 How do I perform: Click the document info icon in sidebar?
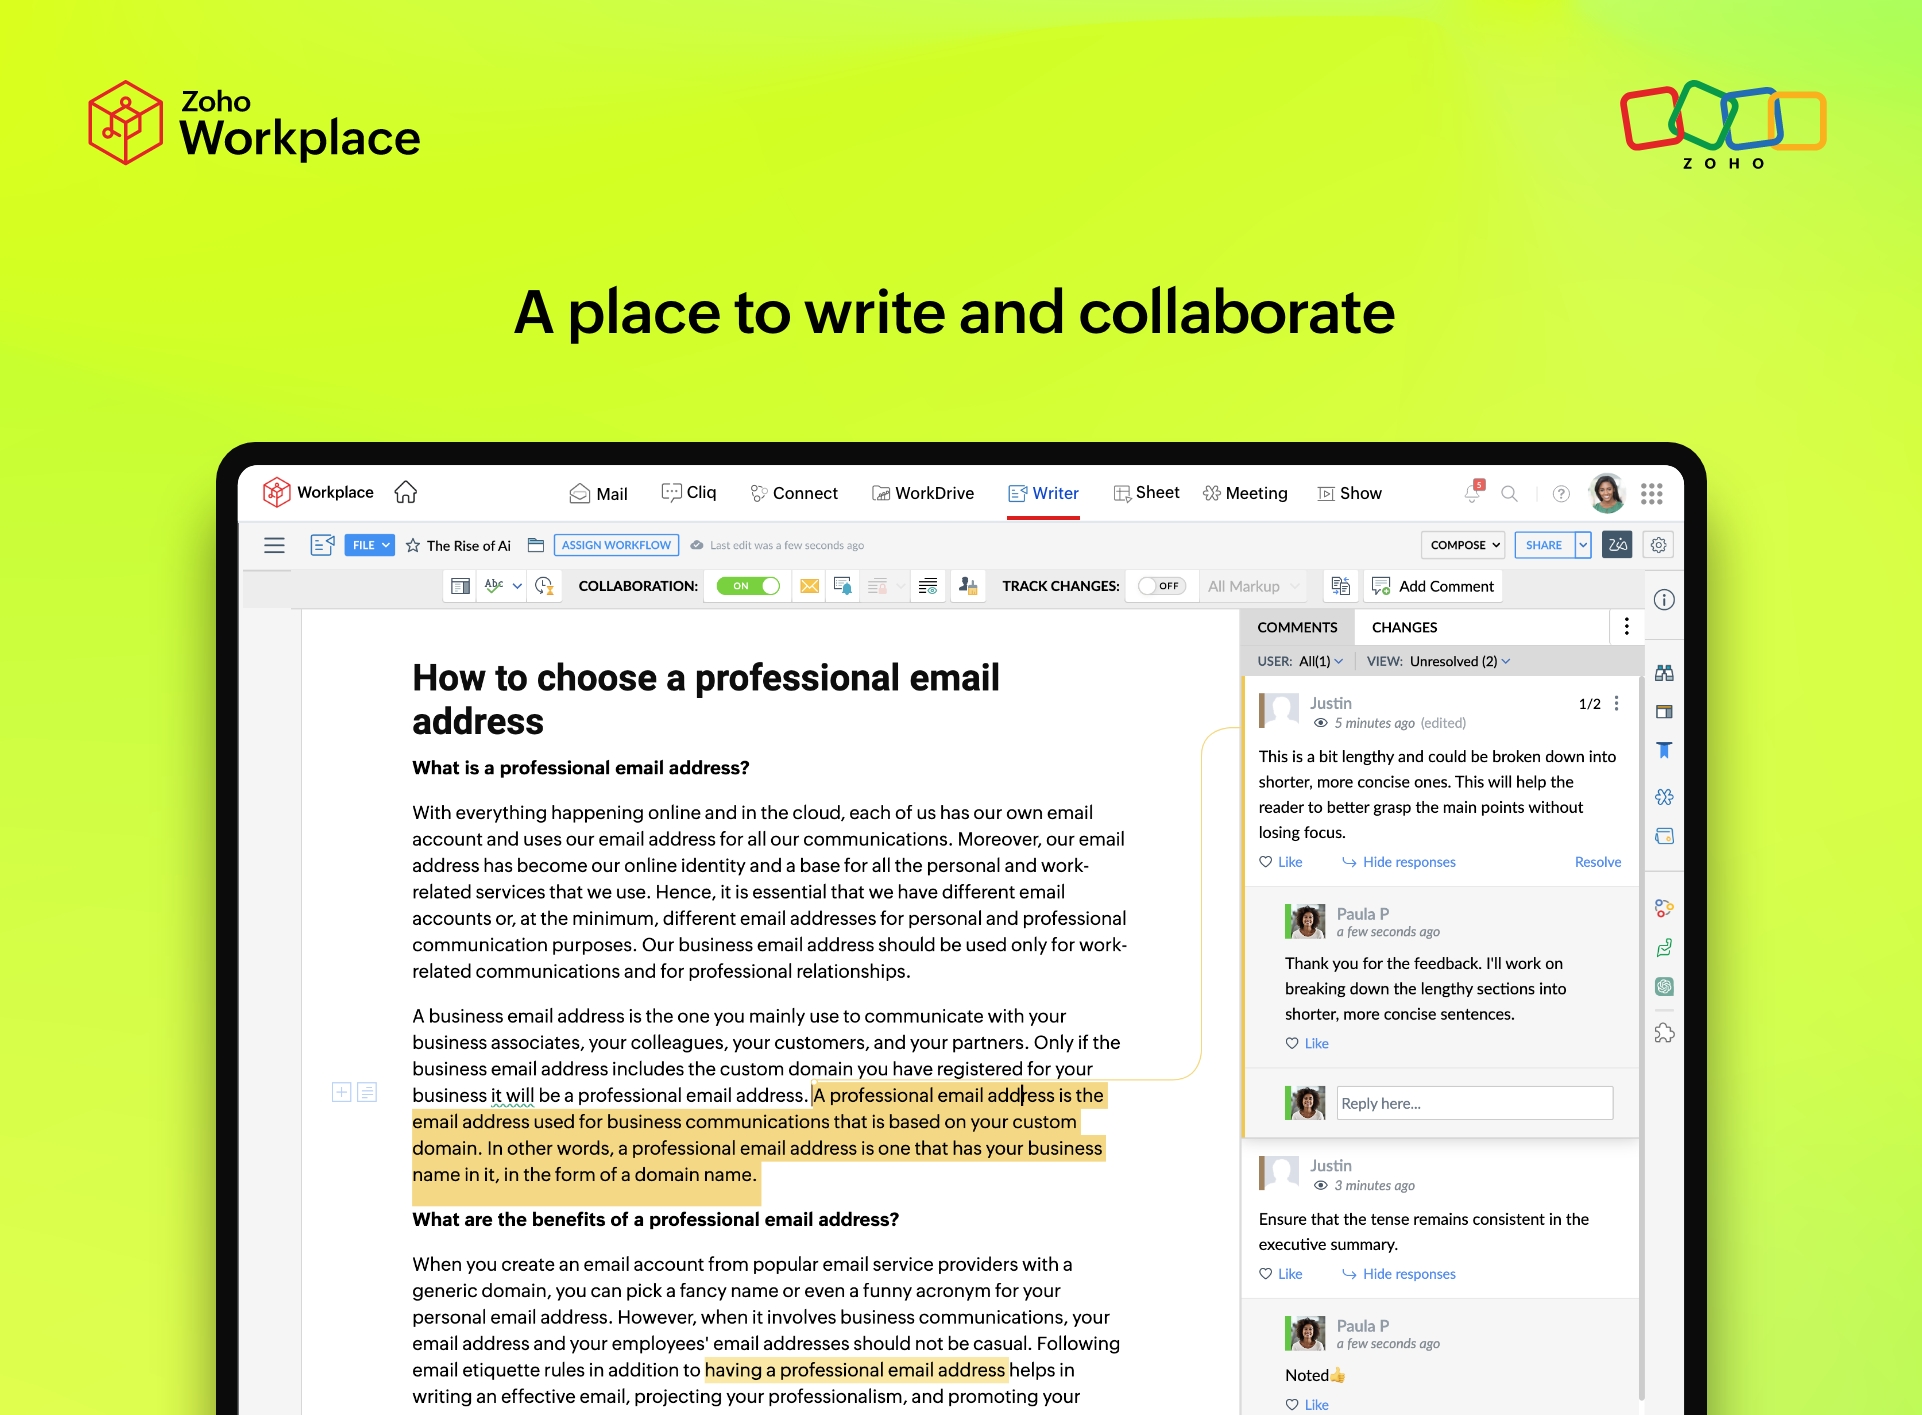1664,600
